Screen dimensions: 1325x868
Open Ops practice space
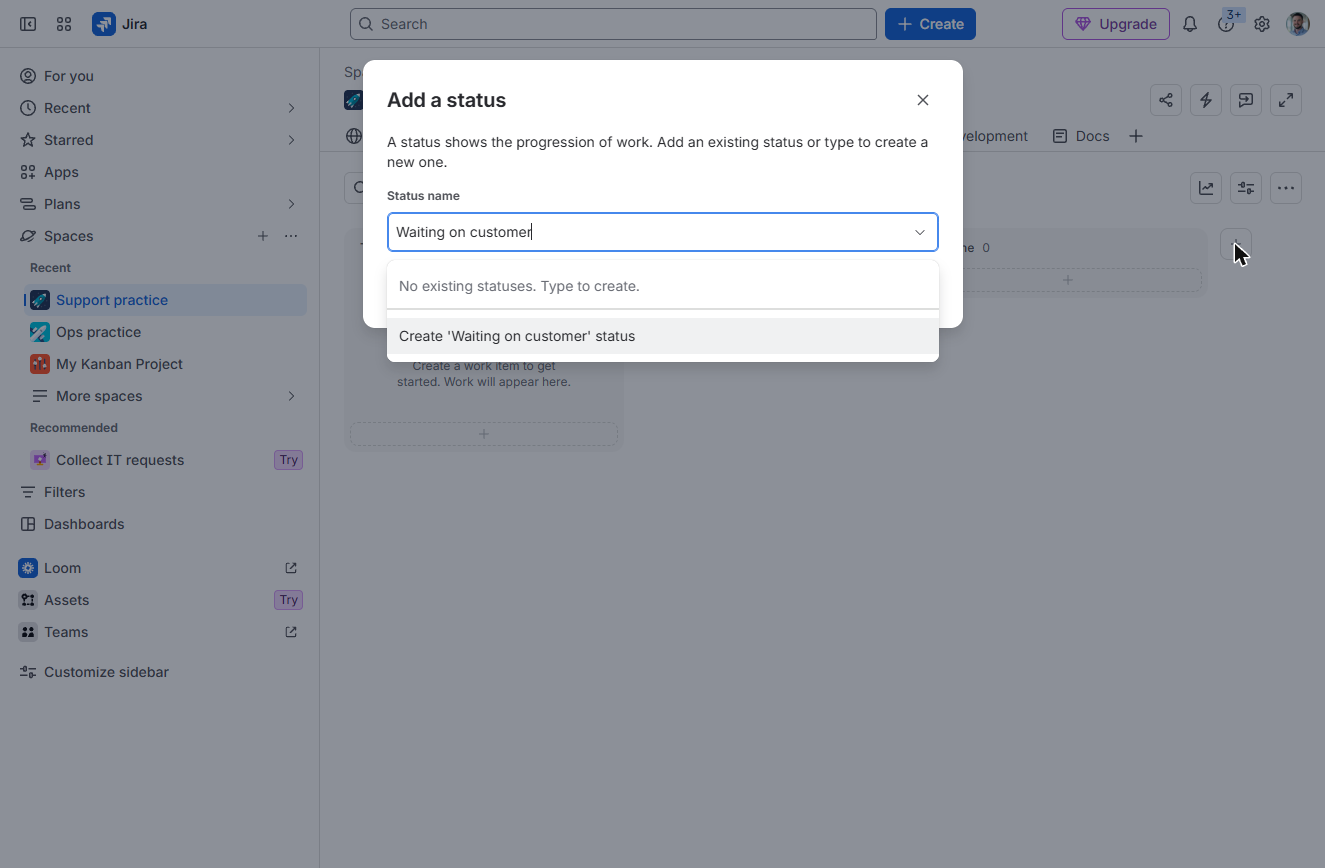coord(166,332)
